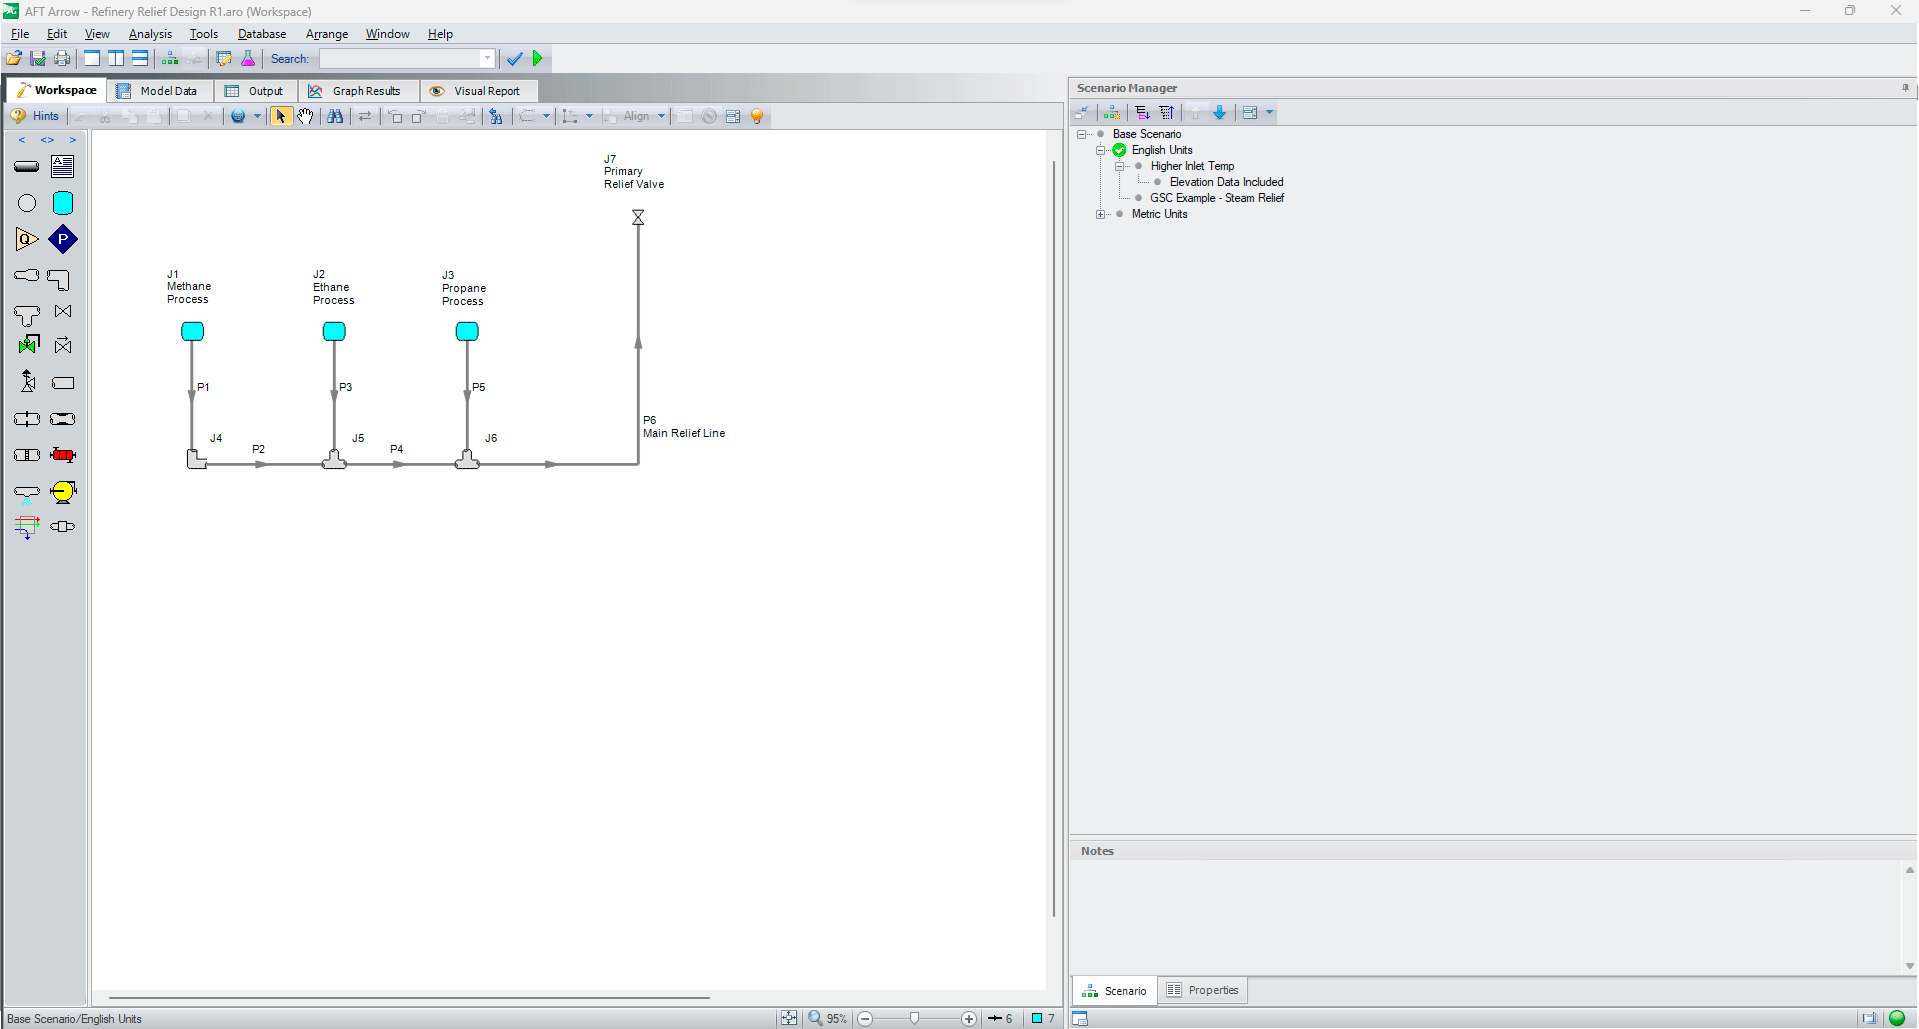Viewport: 1919px width, 1029px height.
Task: Pick the Venturi junction icon in toolbox
Action: point(62,419)
